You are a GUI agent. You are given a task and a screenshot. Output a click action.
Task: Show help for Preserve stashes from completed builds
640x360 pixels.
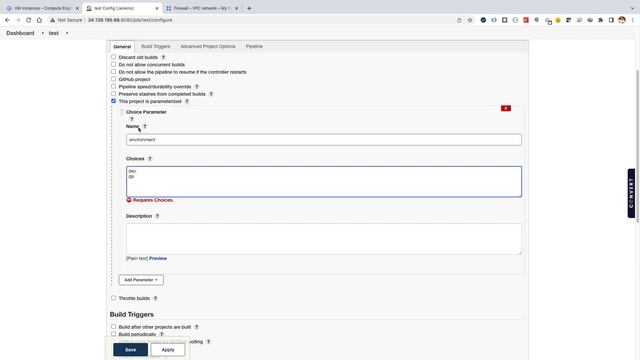(211, 94)
